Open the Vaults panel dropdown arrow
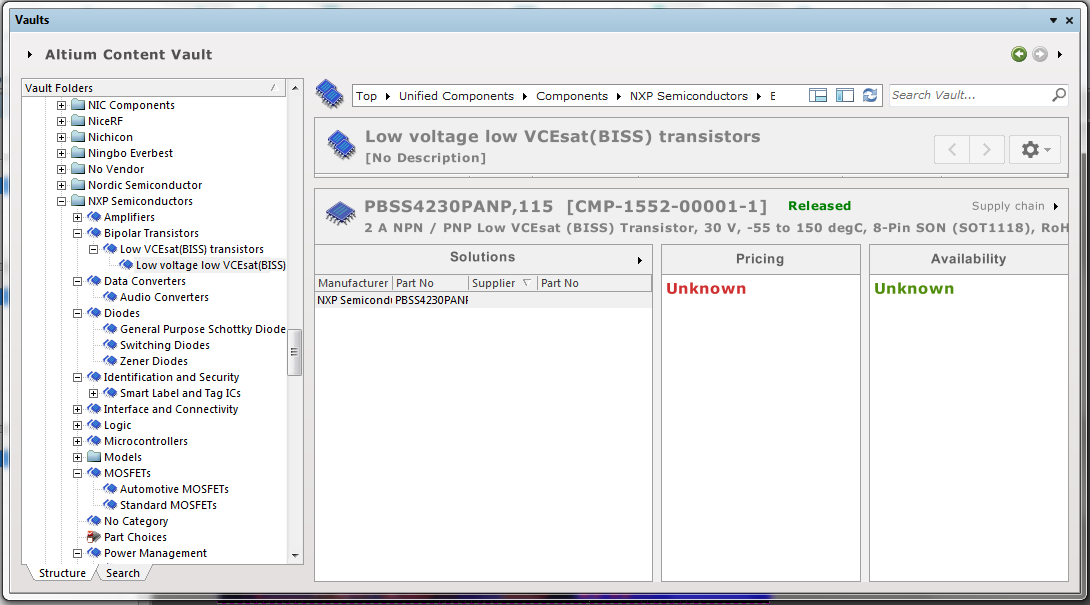Screen dimensions: 1090x605 click(x=1053, y=20)
